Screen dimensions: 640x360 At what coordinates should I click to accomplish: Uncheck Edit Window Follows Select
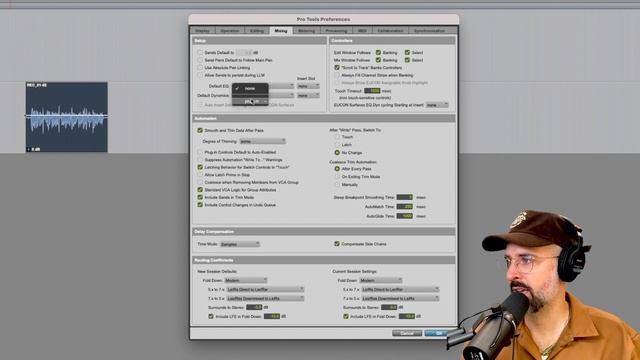click(407, 53)
